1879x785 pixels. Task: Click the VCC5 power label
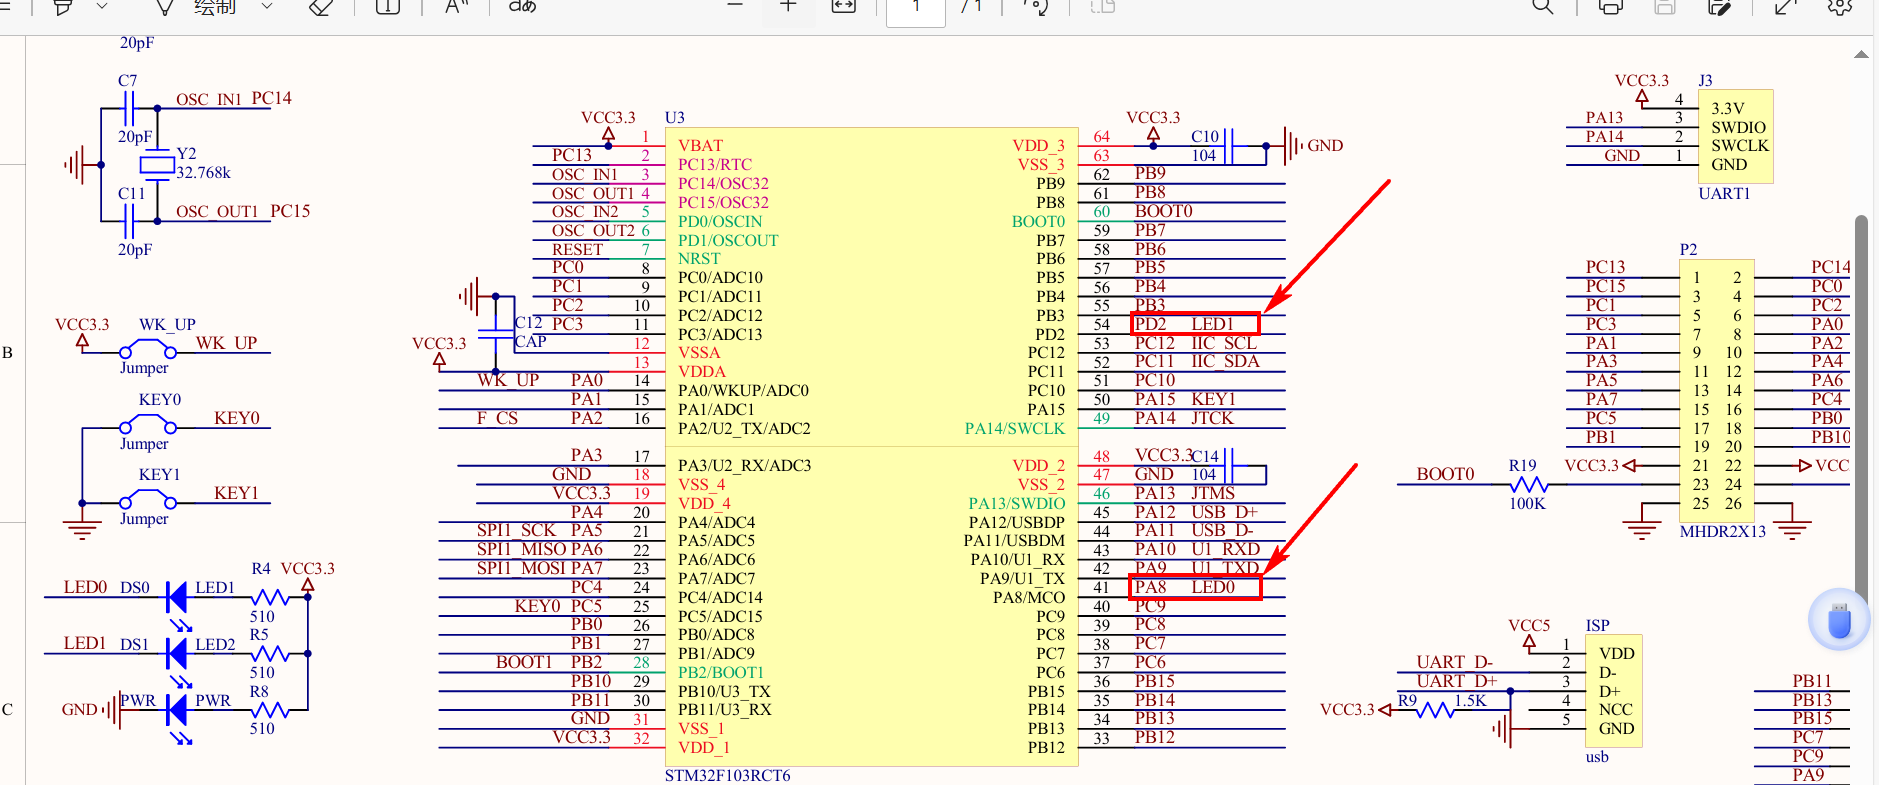[x=1529, y=625]
